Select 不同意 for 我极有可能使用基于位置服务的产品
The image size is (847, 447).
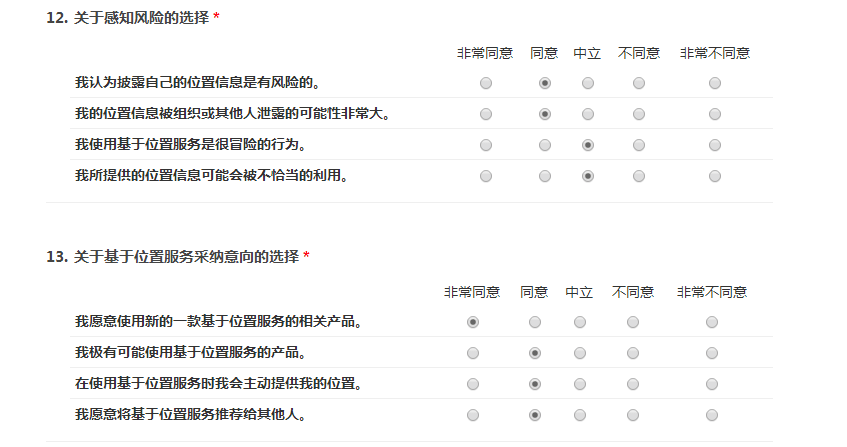(x=633, y=353)
